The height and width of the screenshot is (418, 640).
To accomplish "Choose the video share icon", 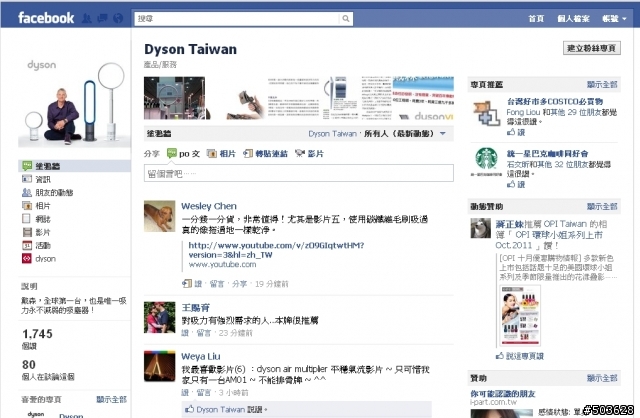I will [x=300, y=153].
